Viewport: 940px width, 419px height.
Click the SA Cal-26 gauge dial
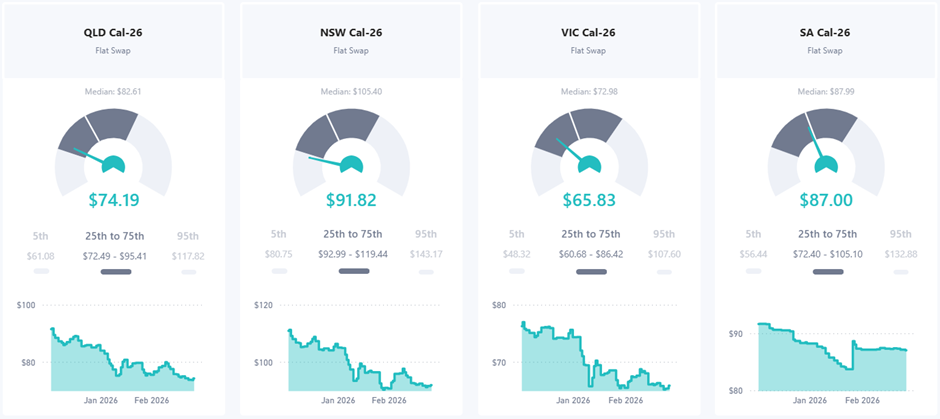point(827,150)
